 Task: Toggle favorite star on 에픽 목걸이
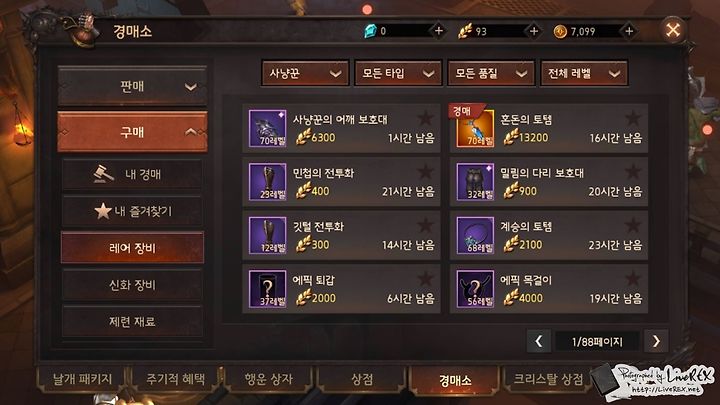pos(633,279)
